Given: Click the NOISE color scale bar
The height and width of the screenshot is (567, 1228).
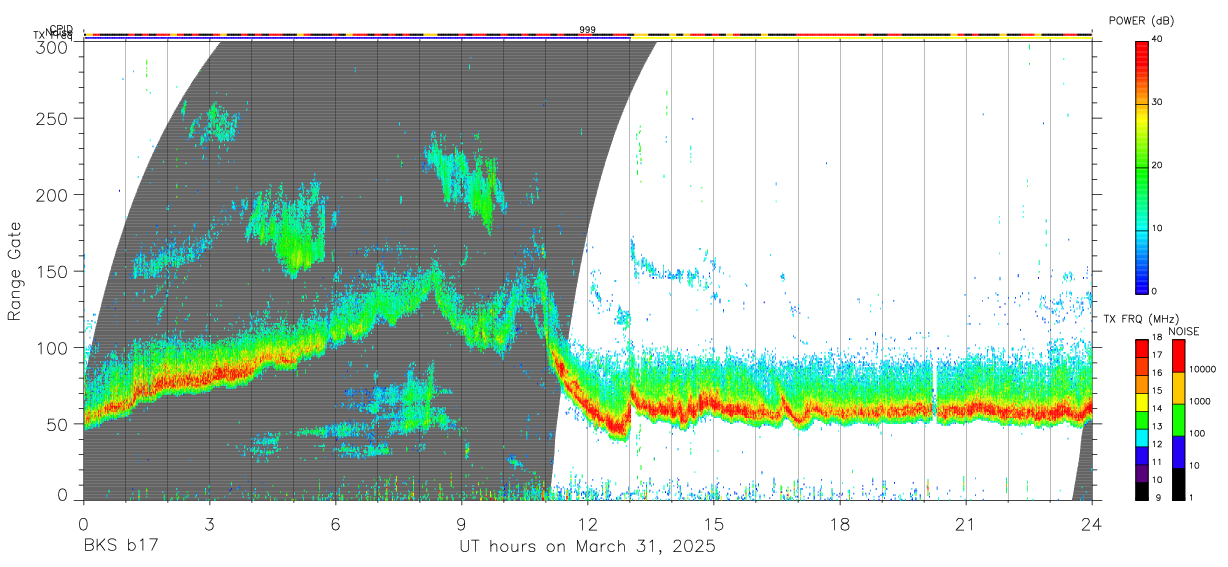Looking at the screenshot, I should coord(1178,420).
